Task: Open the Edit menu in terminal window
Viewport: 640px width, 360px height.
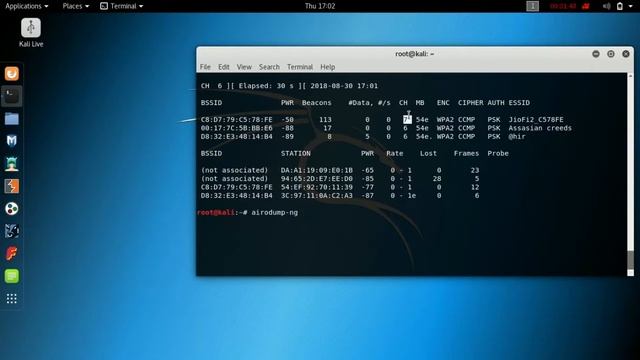Action: coord(224,67)
